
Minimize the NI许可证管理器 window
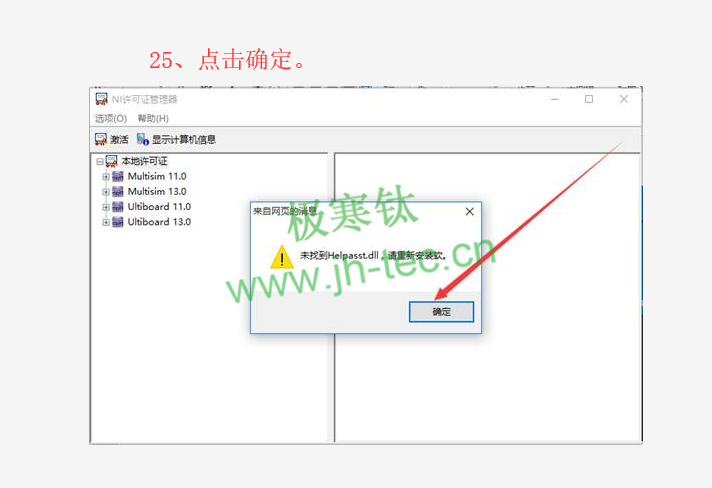click(554, 99)
